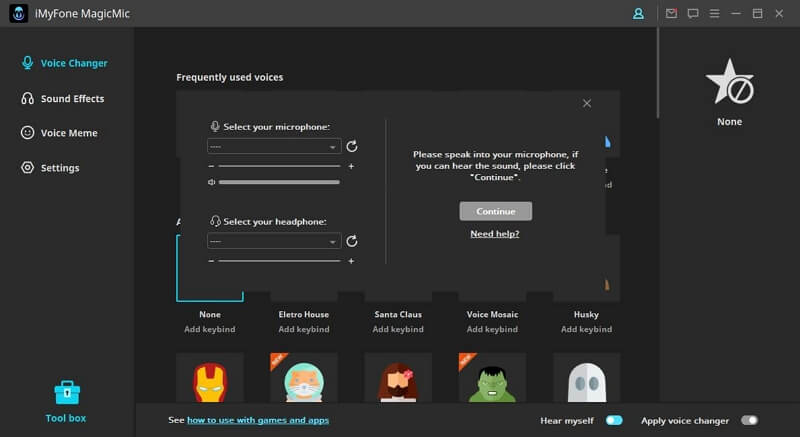Switch to the Voice Meme section

59,133
